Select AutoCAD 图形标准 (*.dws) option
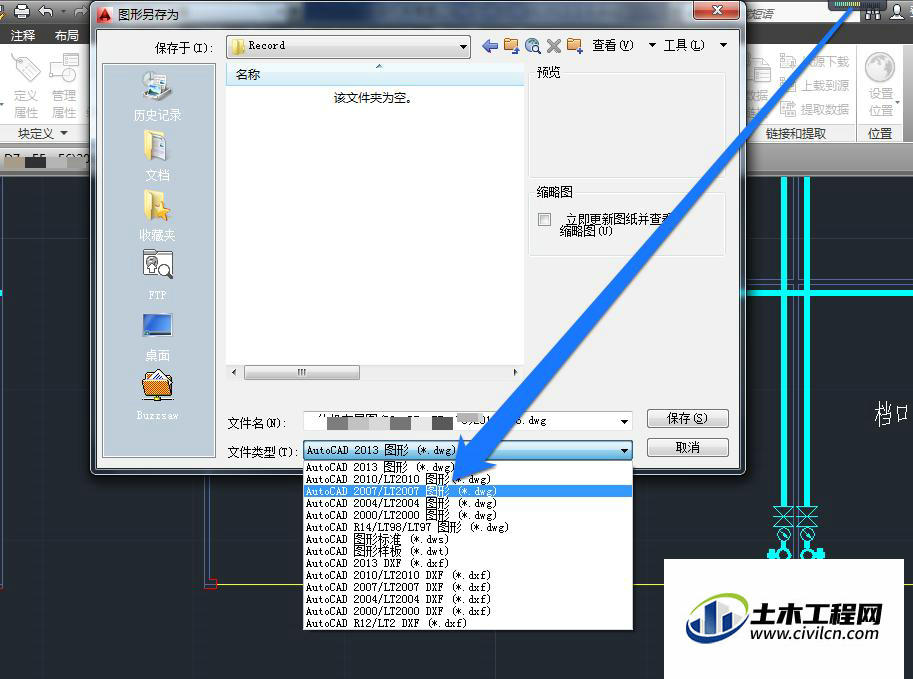The width and height of the screenshot is (913, 679). [468, 539]
